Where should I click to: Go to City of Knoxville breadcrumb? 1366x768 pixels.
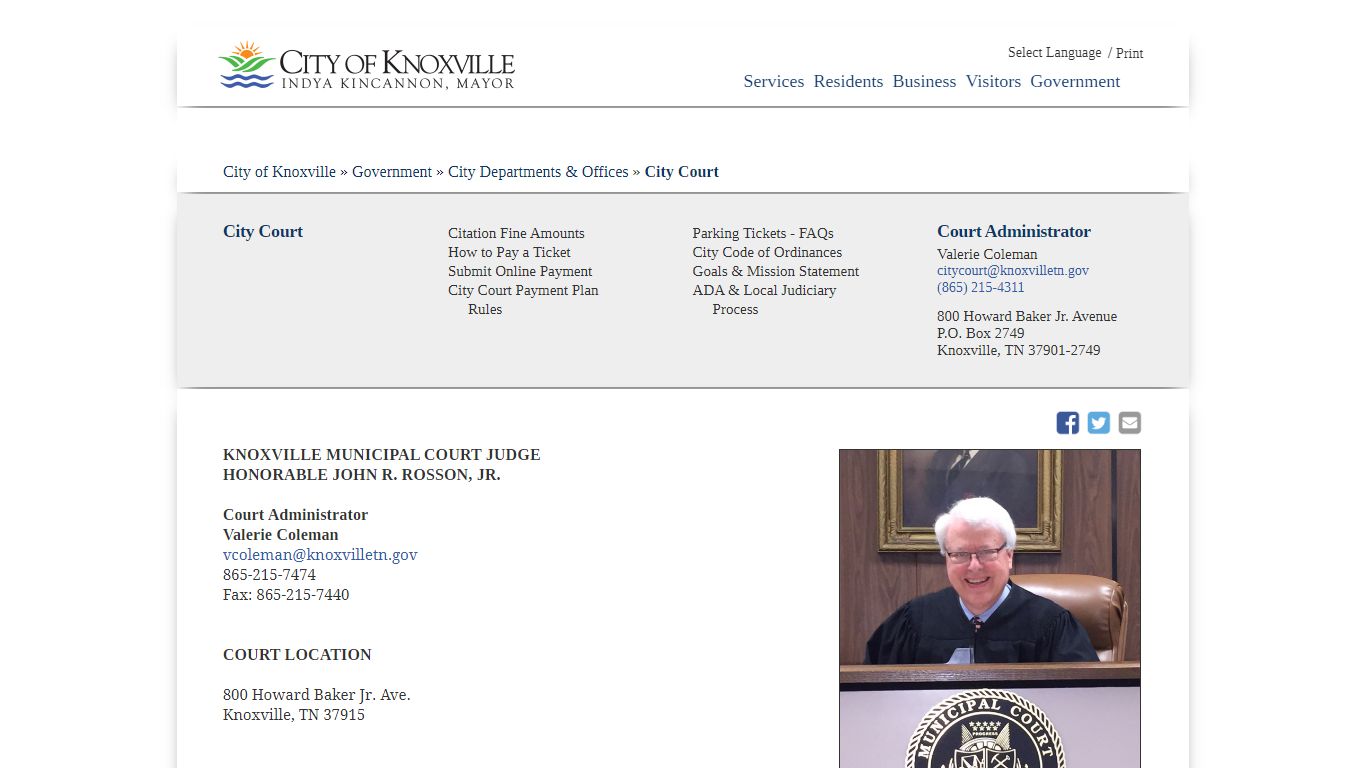(279, 172)
